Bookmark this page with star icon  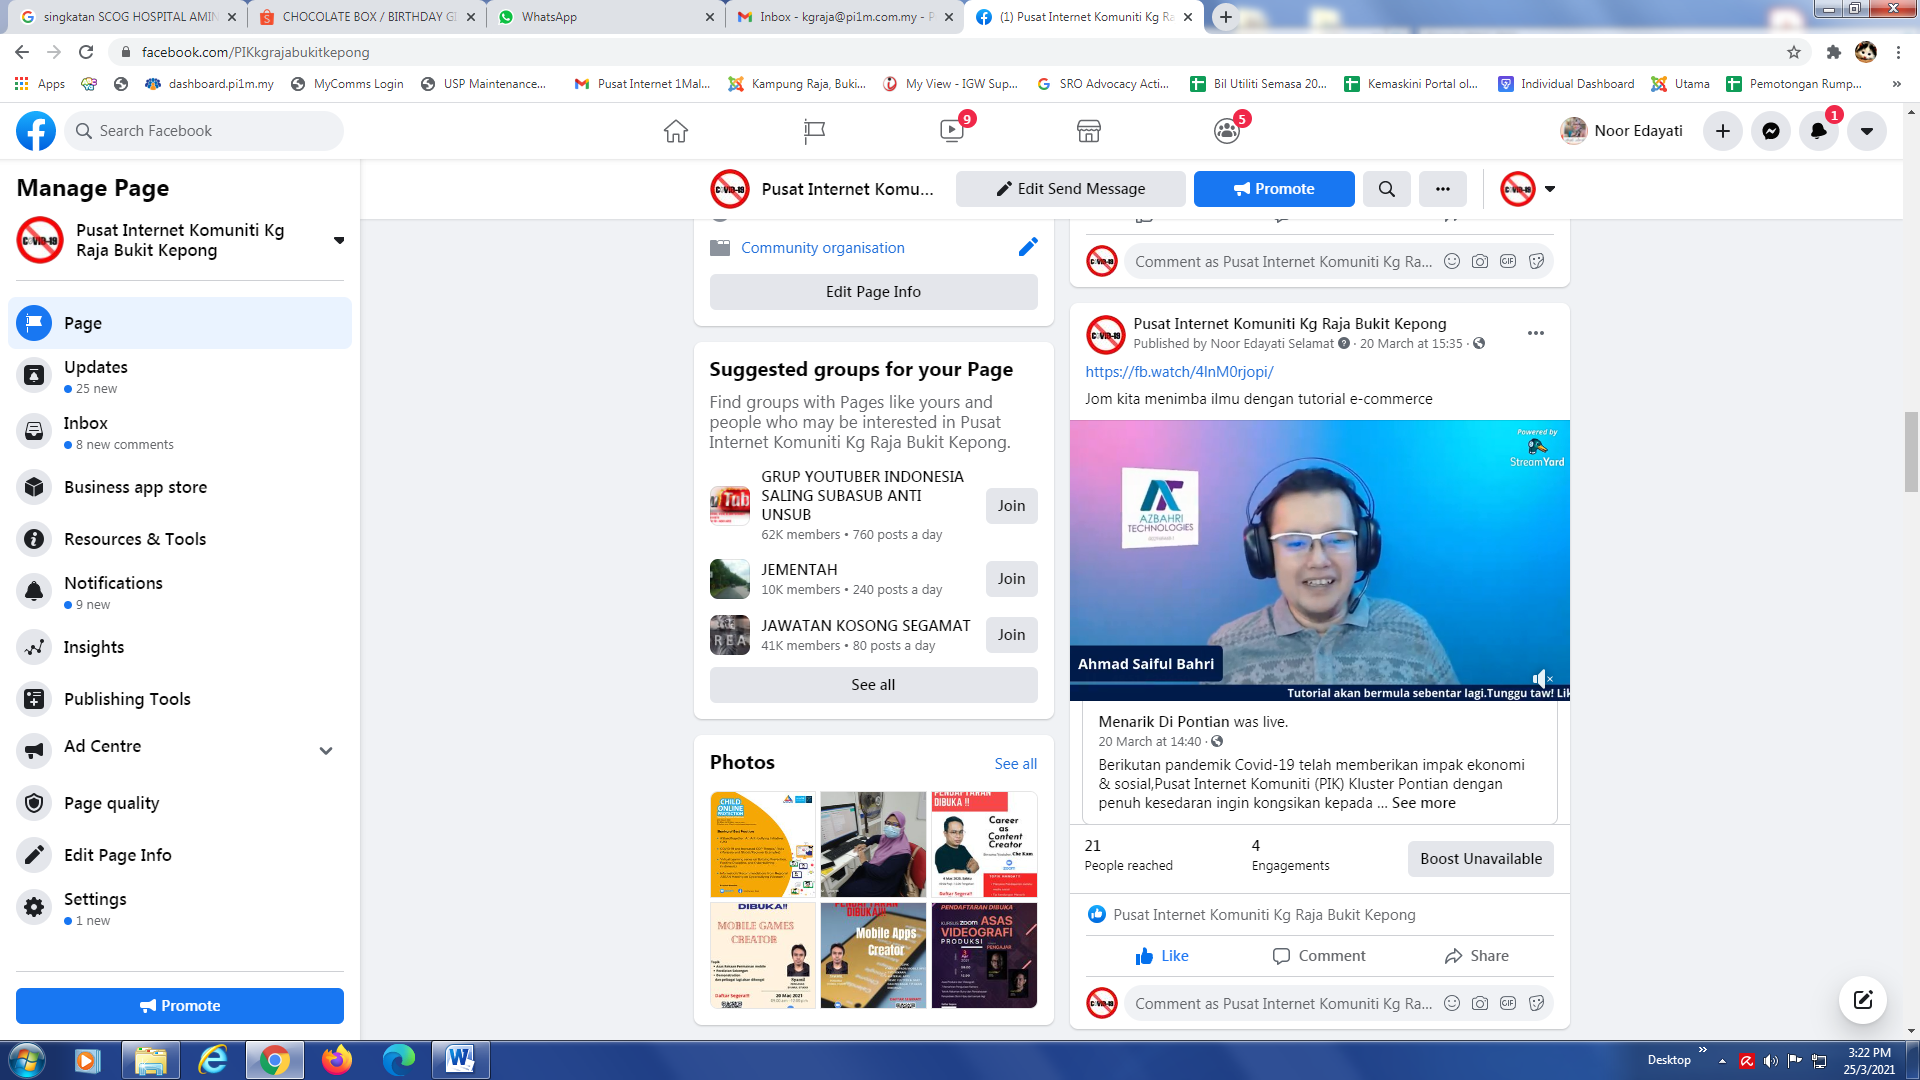click(x=1793, y=52)
